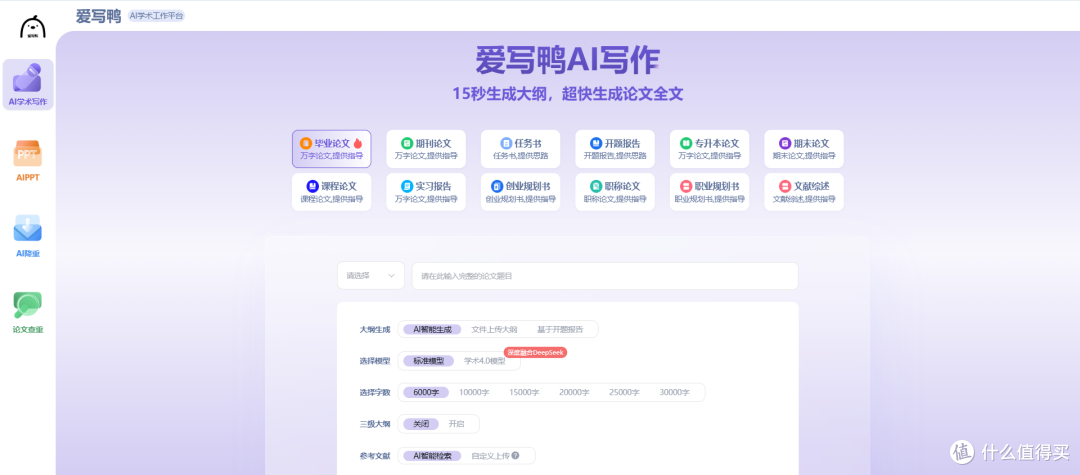Click the 深度融合DeepSeek badge
This screenshot has height=475, width=1080.
pos(535,352)
